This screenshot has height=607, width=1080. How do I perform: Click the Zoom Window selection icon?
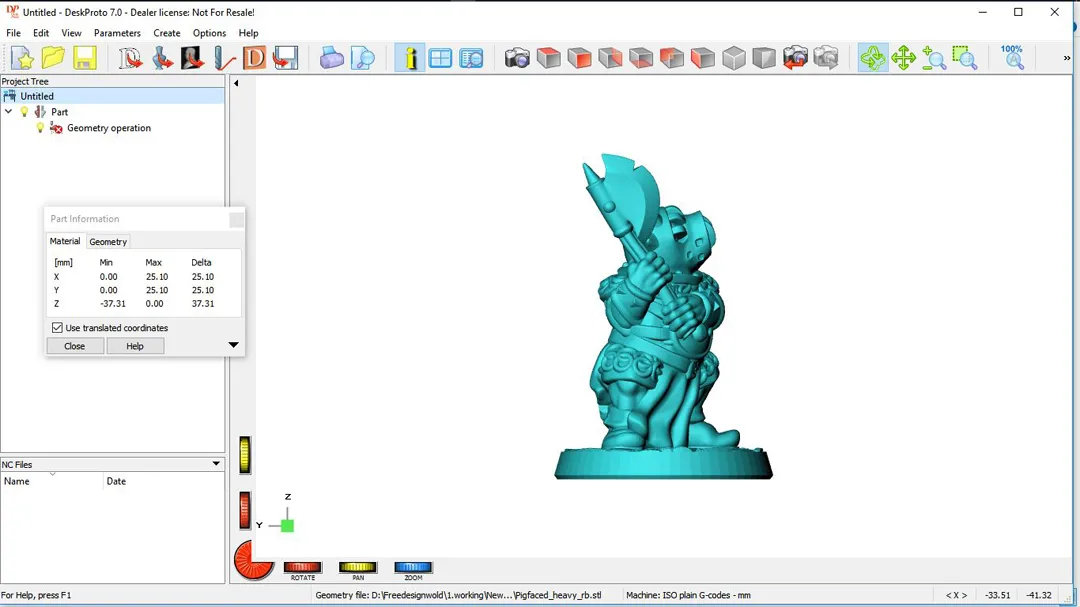[964, 58]
